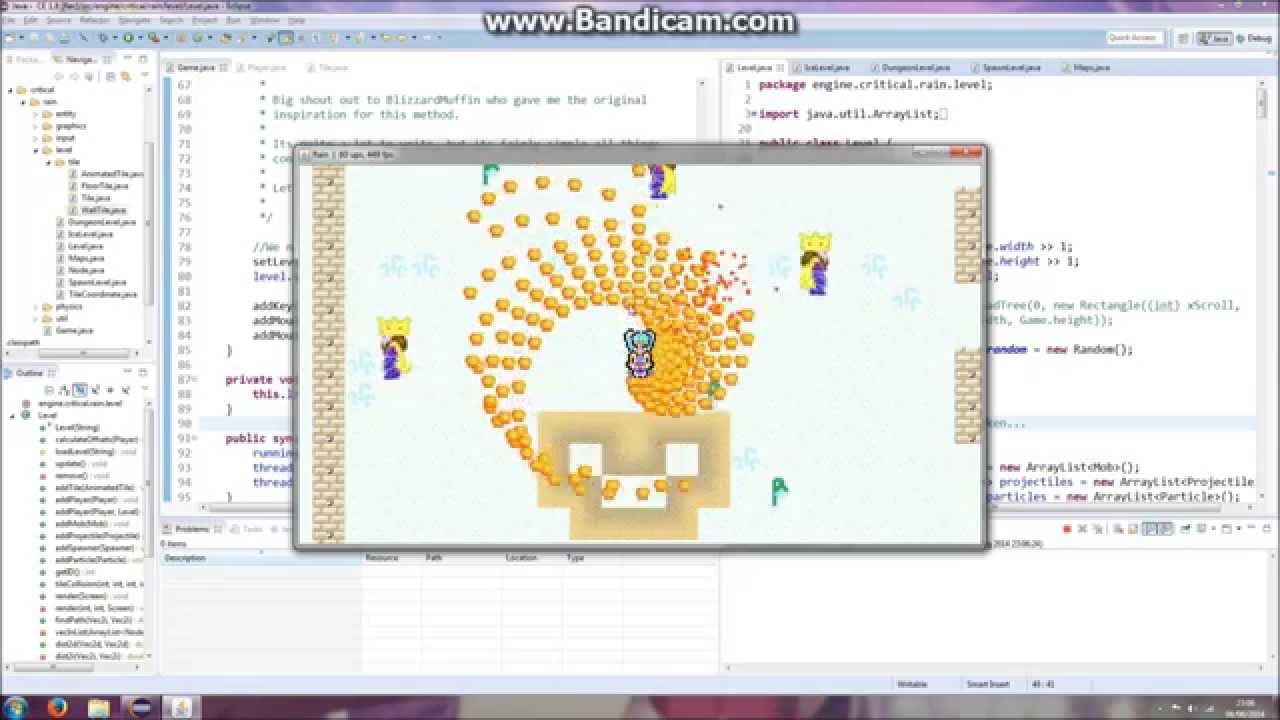Open the Window menu
This screenshot has height=720, width=1280.
(264, 20)
